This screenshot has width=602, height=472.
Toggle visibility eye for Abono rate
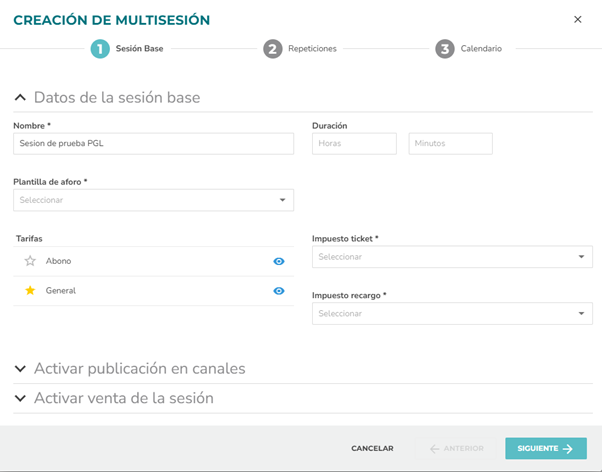click(x=279, y=261)
